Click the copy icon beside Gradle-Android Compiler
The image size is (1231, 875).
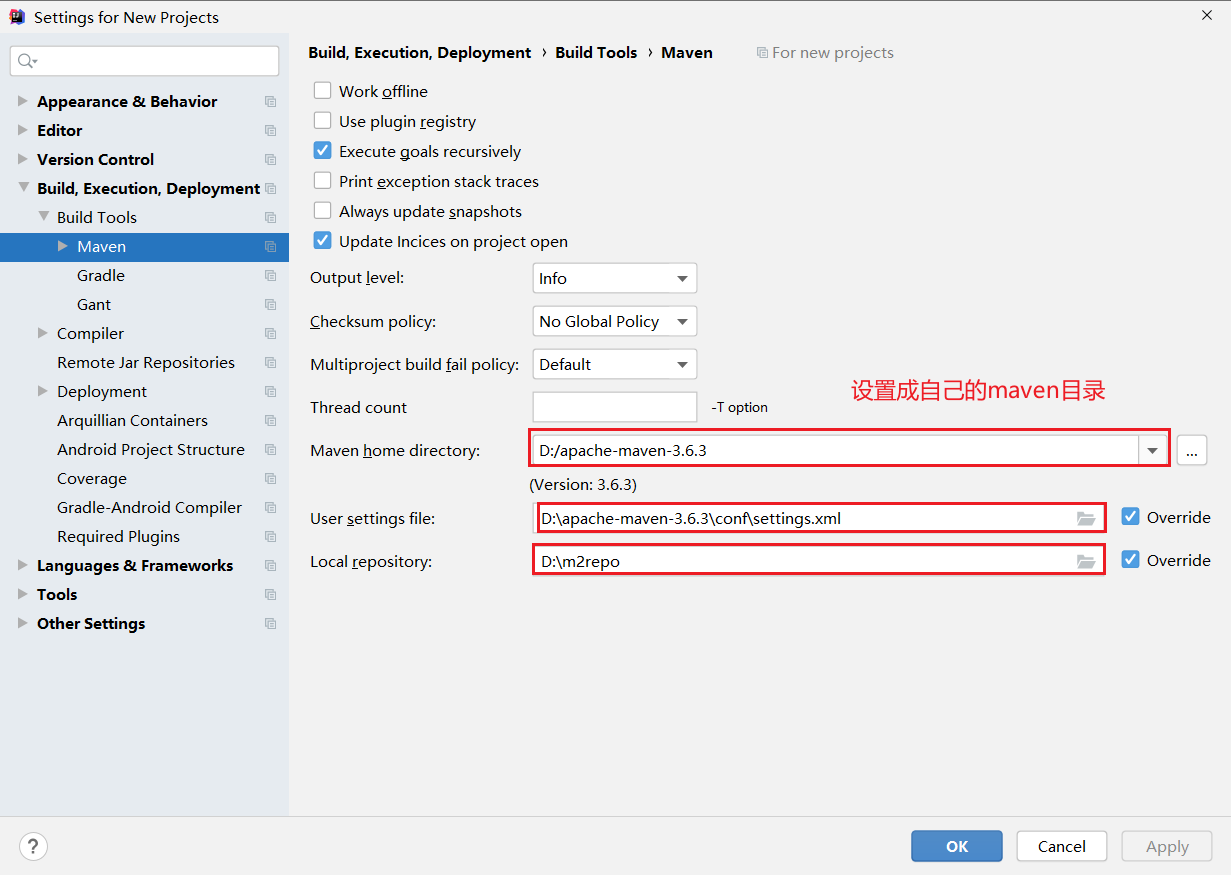coord(270,507)
